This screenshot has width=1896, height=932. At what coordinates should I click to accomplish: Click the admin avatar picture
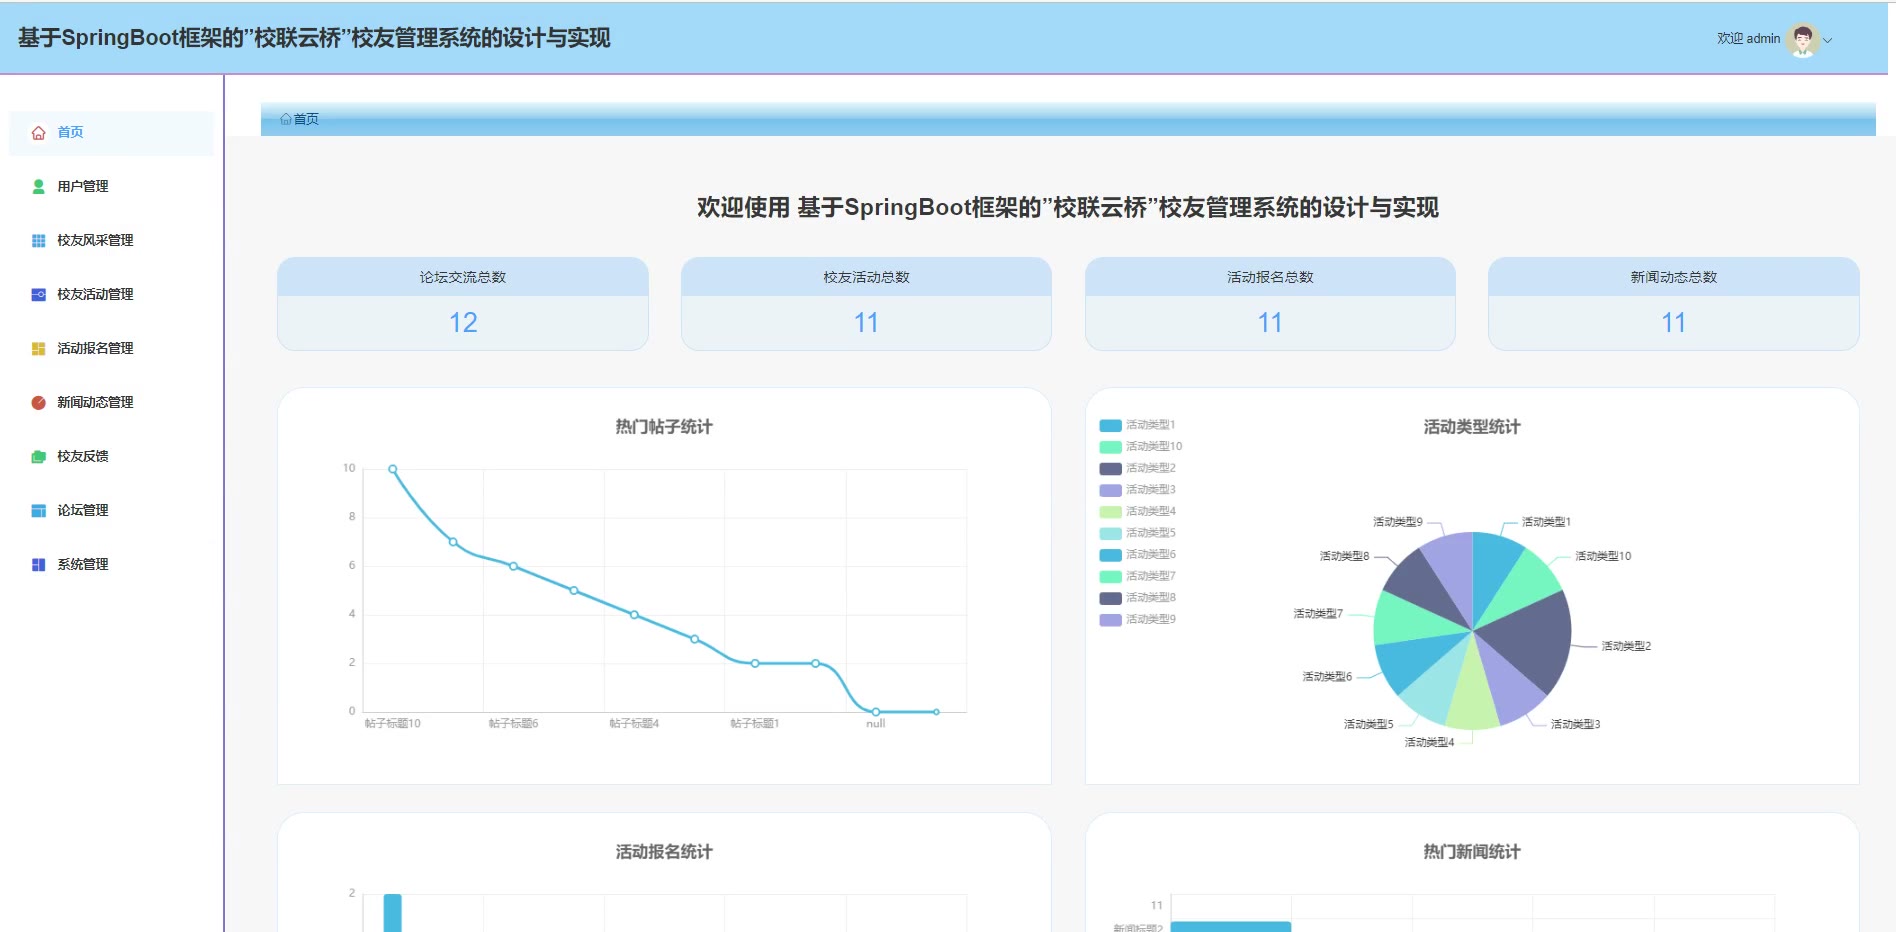tap(1802, 39)
